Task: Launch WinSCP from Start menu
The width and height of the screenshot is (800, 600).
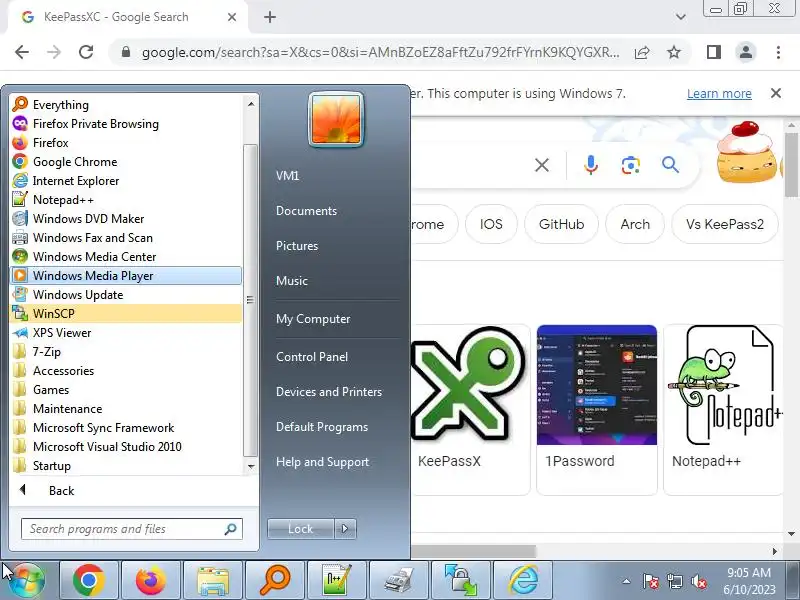Action: pos(126,313)
